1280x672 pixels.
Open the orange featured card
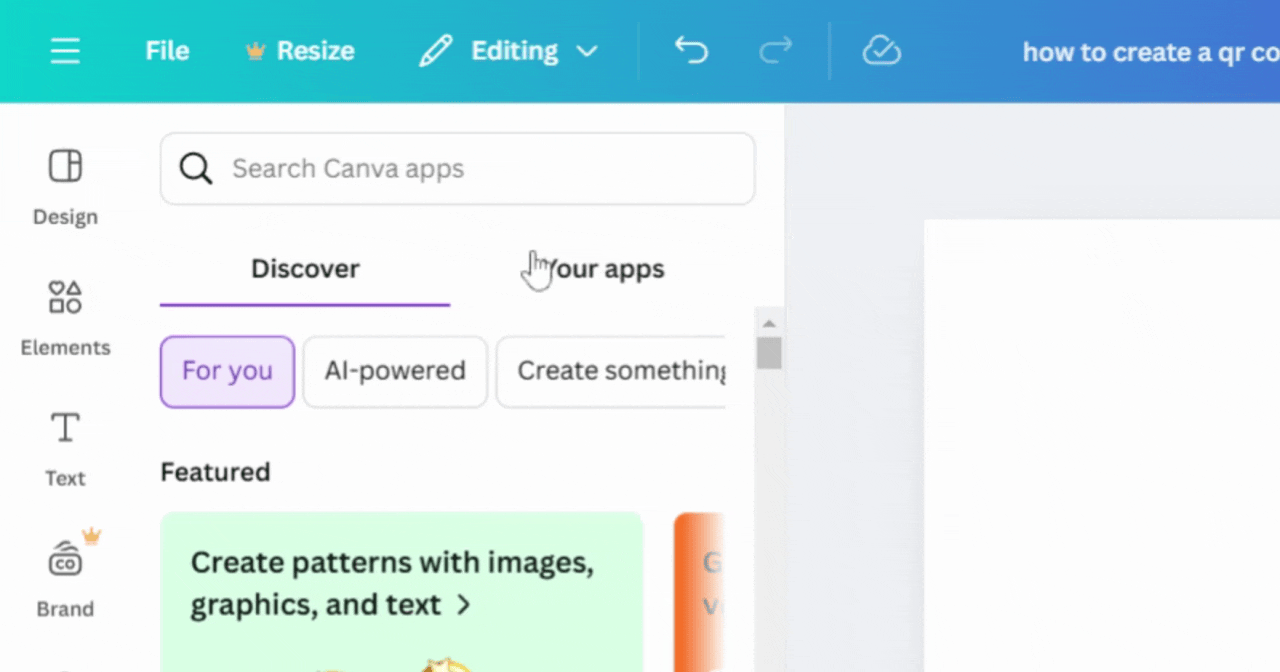pos(699,591)
